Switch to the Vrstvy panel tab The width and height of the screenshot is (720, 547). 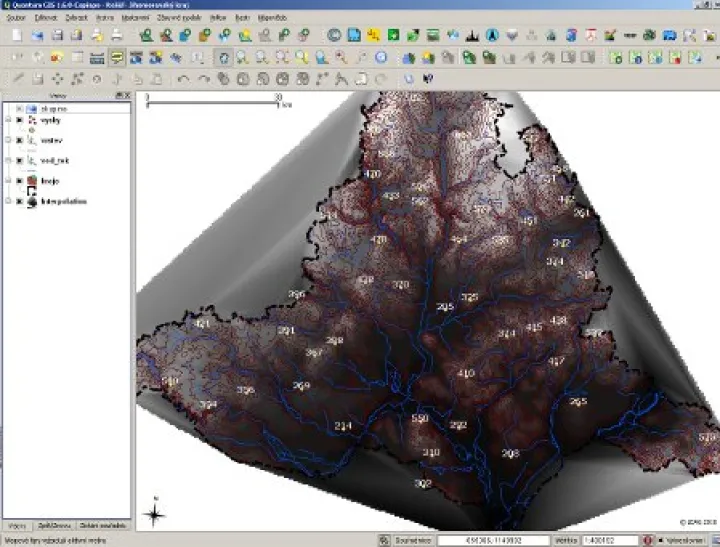[x=17, y=525]
